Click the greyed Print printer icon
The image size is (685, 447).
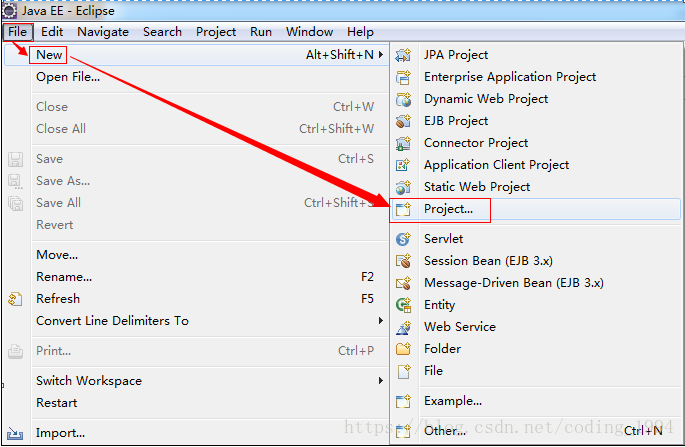point(15,351)
